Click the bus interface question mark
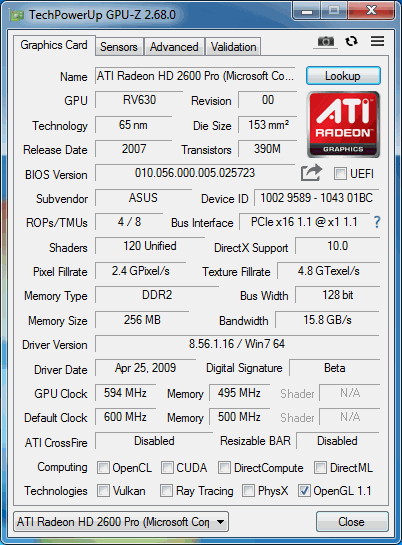Screen dimensions: 402x545 [x=377, y=222]
